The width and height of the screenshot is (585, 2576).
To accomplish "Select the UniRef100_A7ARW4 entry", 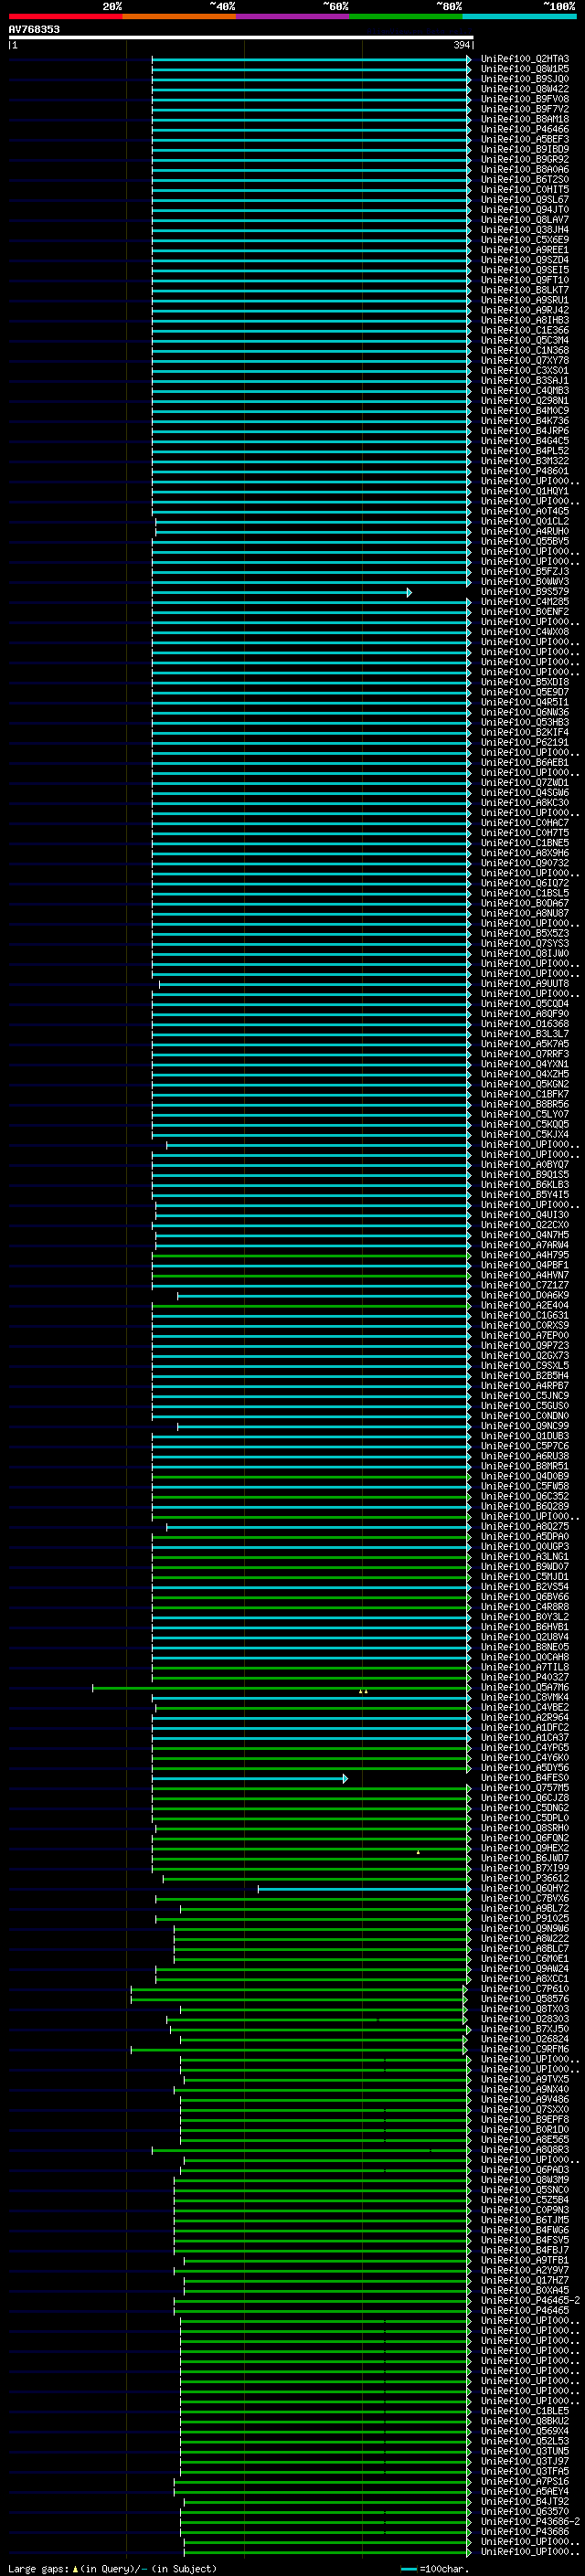I will [x=525, y=1245].
